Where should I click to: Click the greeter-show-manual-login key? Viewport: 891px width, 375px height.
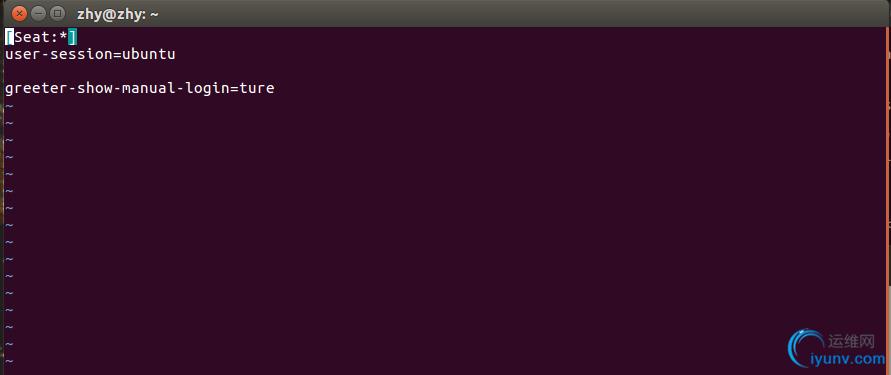(x=117, y=89)
